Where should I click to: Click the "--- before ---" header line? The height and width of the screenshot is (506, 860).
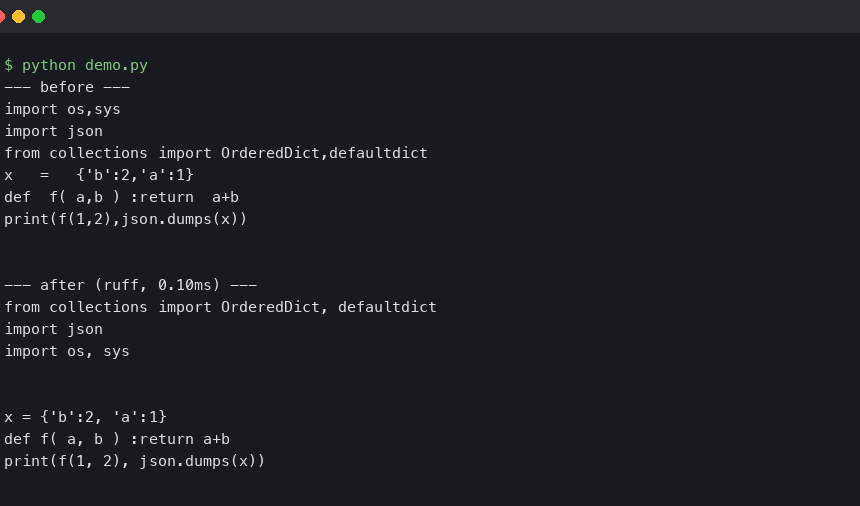(x=67, y=87)
